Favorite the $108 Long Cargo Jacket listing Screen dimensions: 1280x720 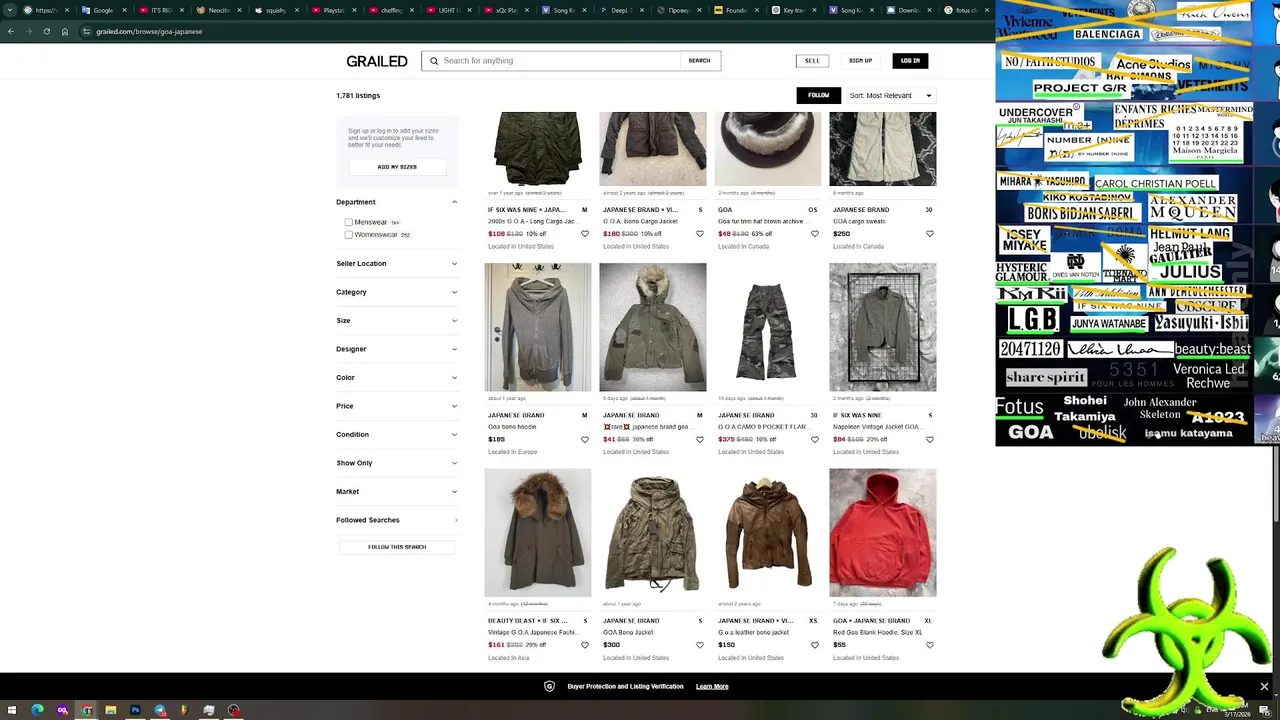click(x=585, y=234)
